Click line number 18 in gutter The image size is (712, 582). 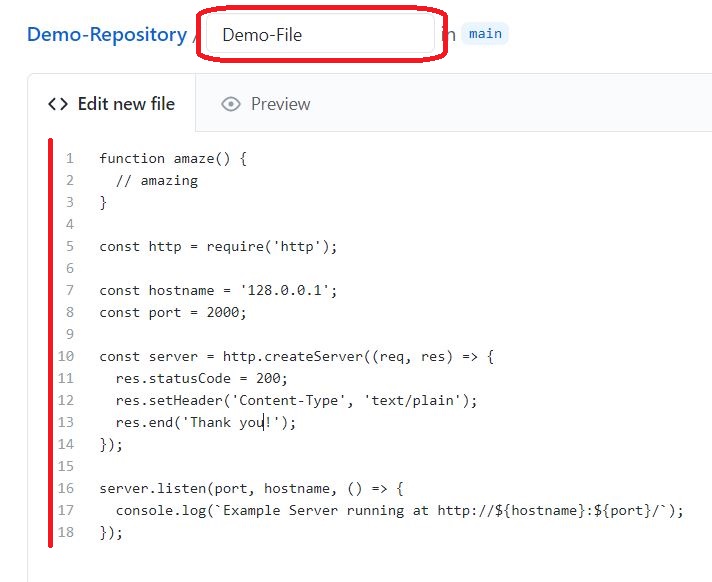pyautogui.click(x=65, y=533)
